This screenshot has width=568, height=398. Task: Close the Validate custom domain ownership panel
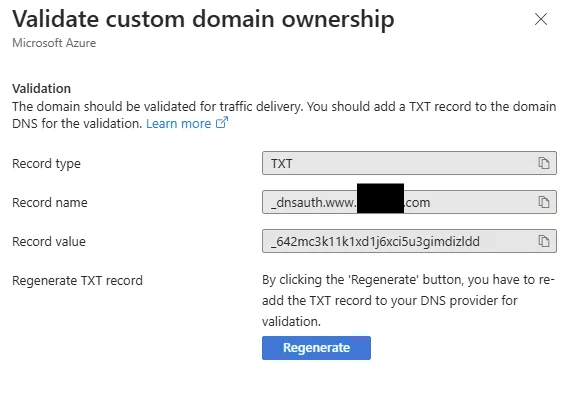[541, 19]
